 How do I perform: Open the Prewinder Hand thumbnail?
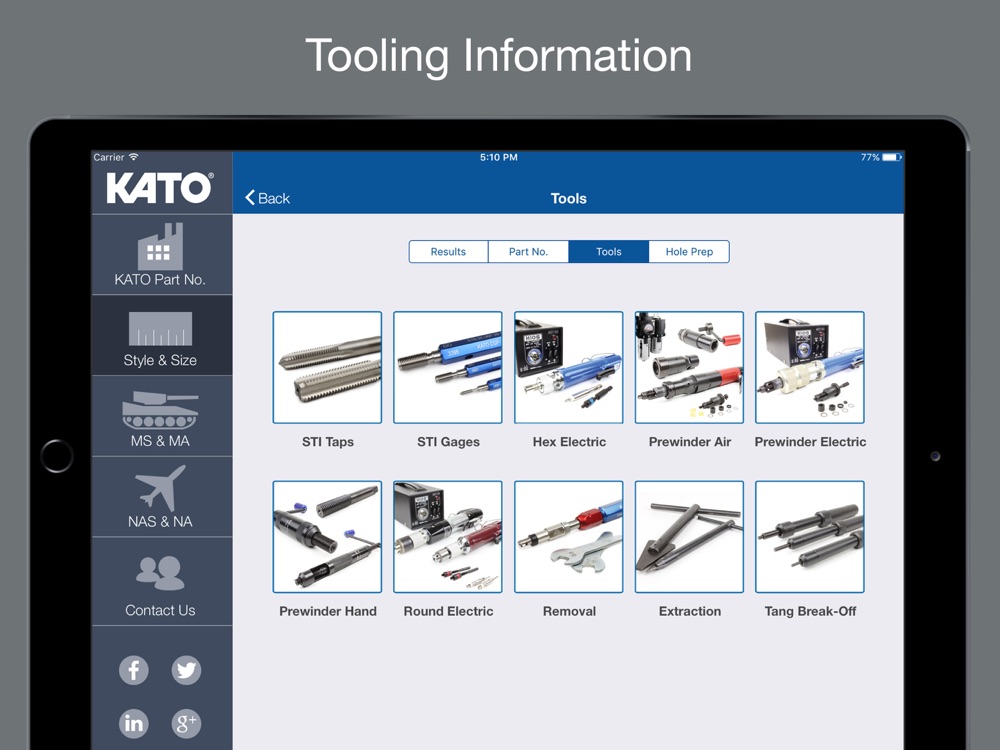click(327, 537)
